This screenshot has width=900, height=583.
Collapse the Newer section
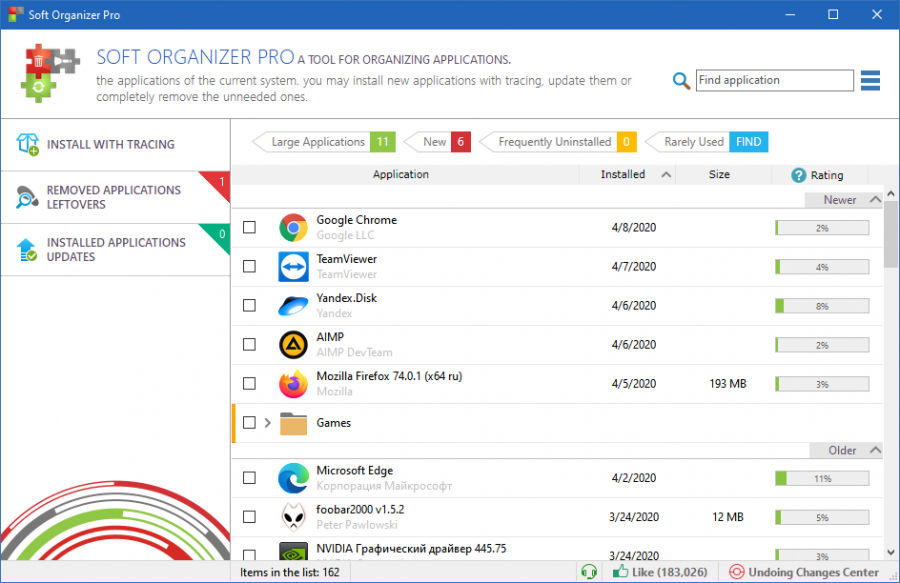pyautogui.click(x=875, y=200)
